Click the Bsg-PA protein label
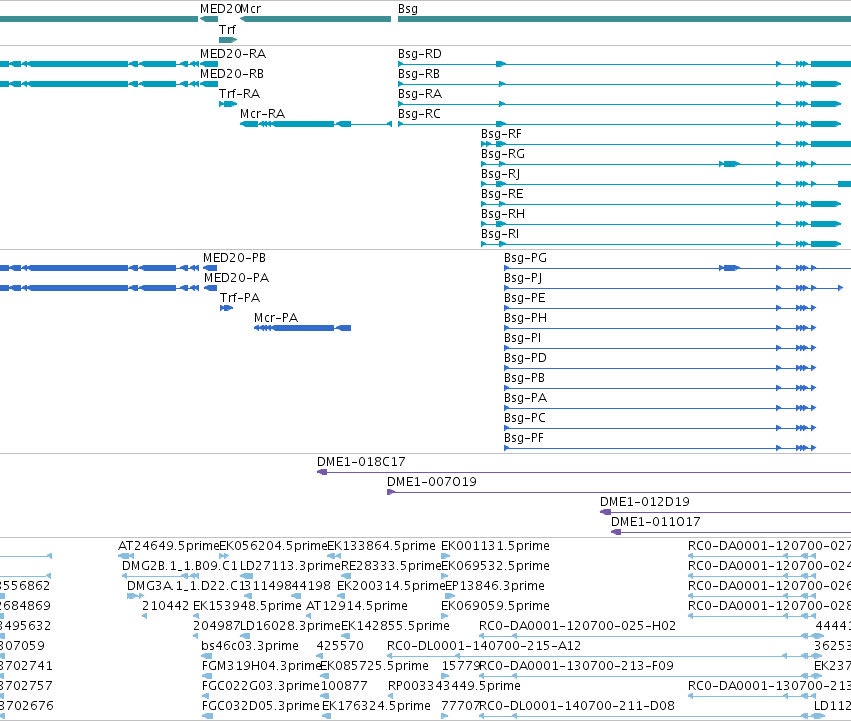851x721 pixels. click(x=525, y=399)
